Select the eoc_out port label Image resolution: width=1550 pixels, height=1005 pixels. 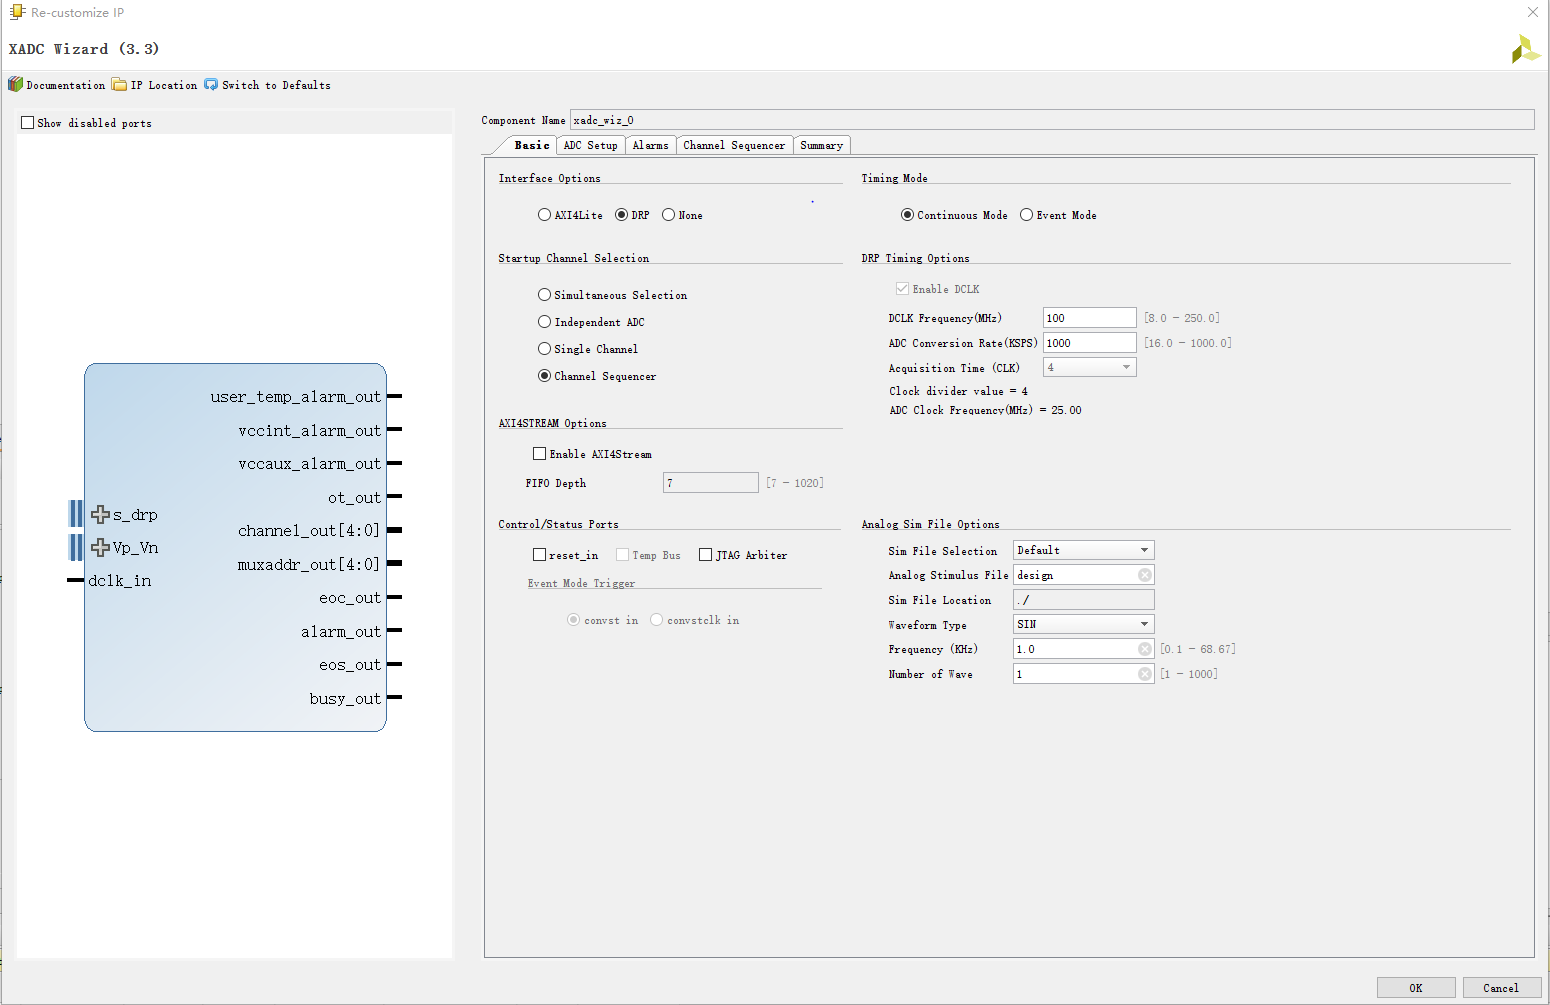[x=350, y=598]
